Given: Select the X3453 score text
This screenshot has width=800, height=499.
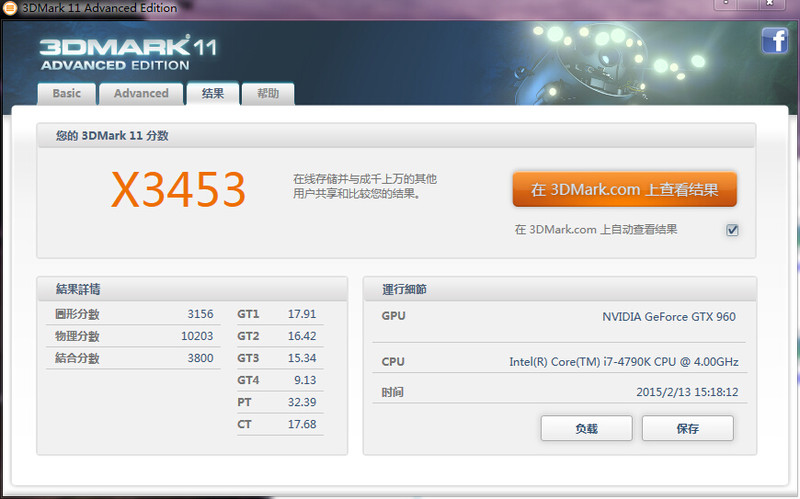Looking at the screenshot, I should point(179,189).
